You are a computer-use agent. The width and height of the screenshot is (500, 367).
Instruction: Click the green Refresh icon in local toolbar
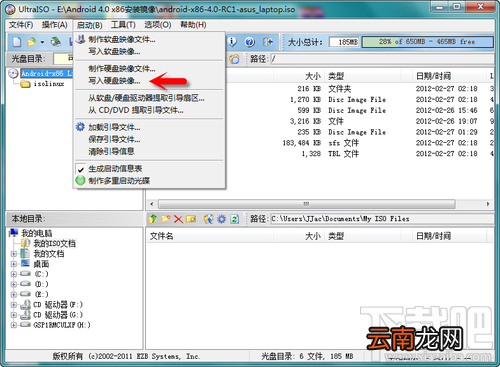[x=235, y=219]
